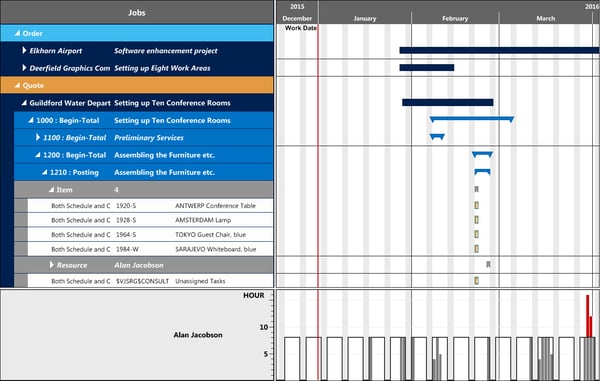This screenshot has height=381, width=600.
Task: Collapse the Guildford Water Department job
Action: [x=24, y=103]
